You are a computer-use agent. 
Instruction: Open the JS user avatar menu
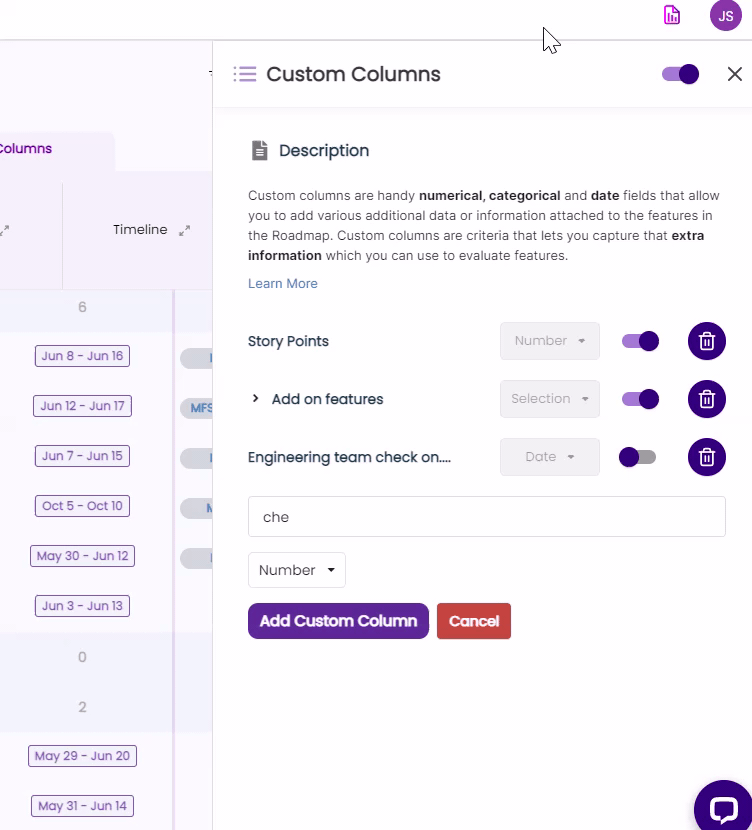coord(725,15)
